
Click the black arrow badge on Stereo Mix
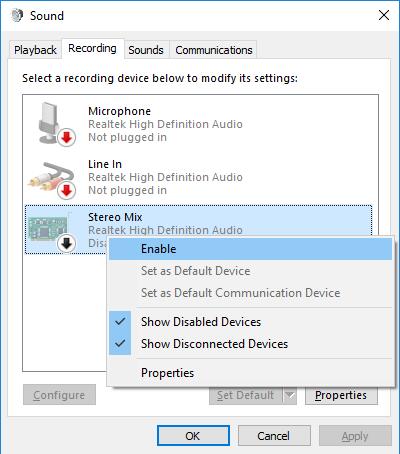coord(67,244)
